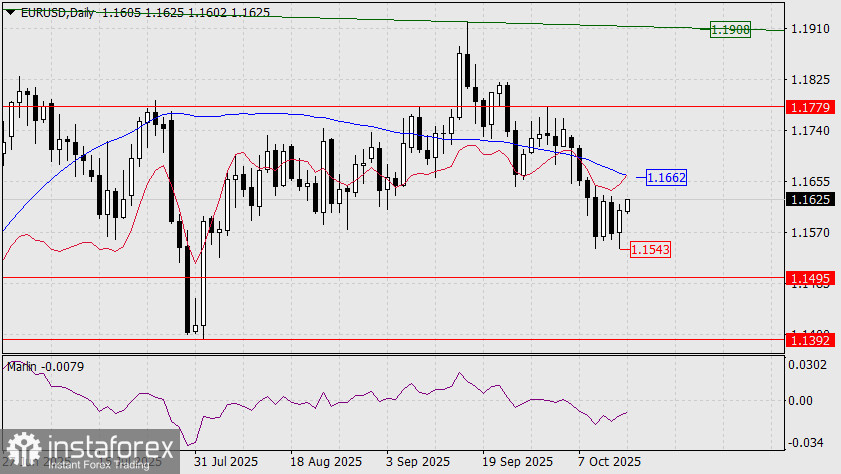Click the 1.1392 red level label
The width and height of the screenshot is (841, 474).
point(810,340)
